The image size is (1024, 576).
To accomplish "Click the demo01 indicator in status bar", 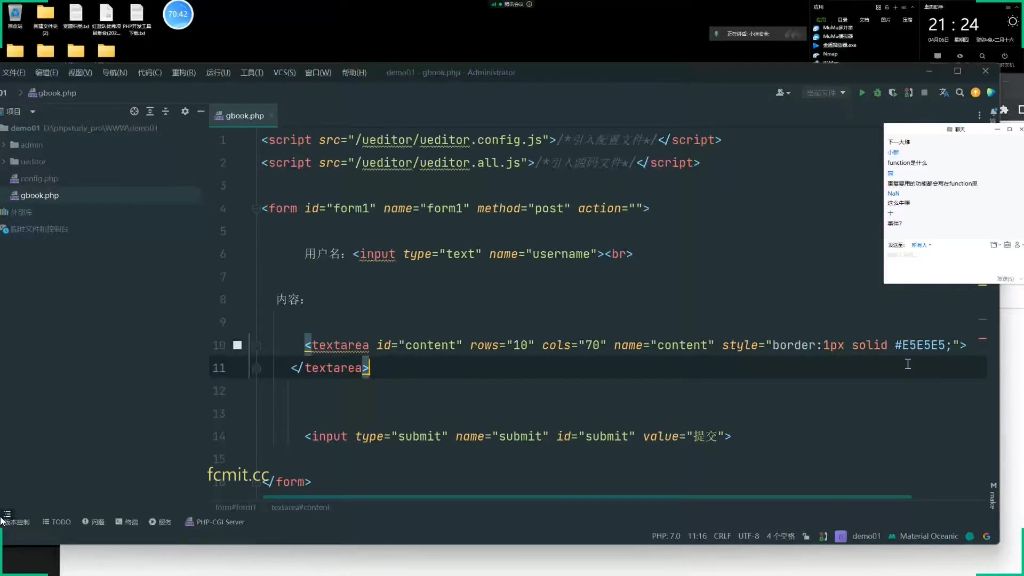I will coord(867,536).
